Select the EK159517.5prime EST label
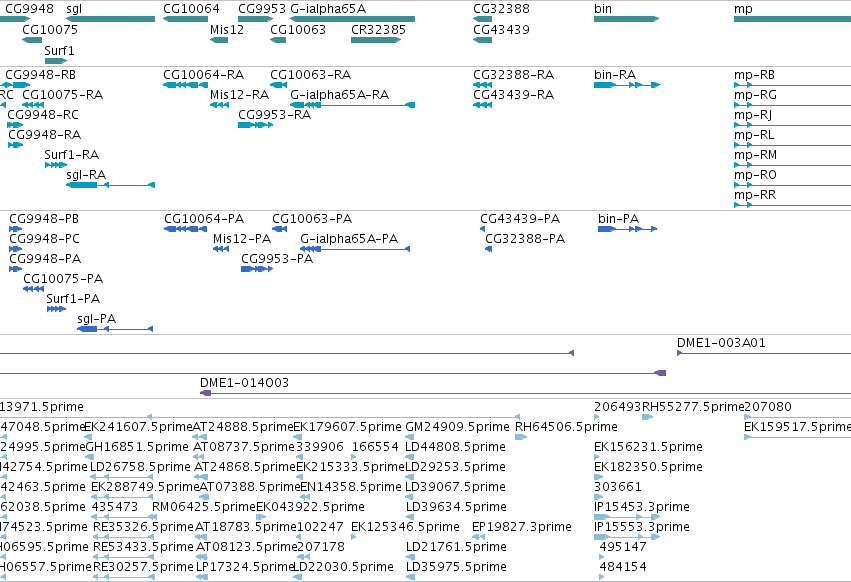This screenshot has height=582, width=851. 797,427
